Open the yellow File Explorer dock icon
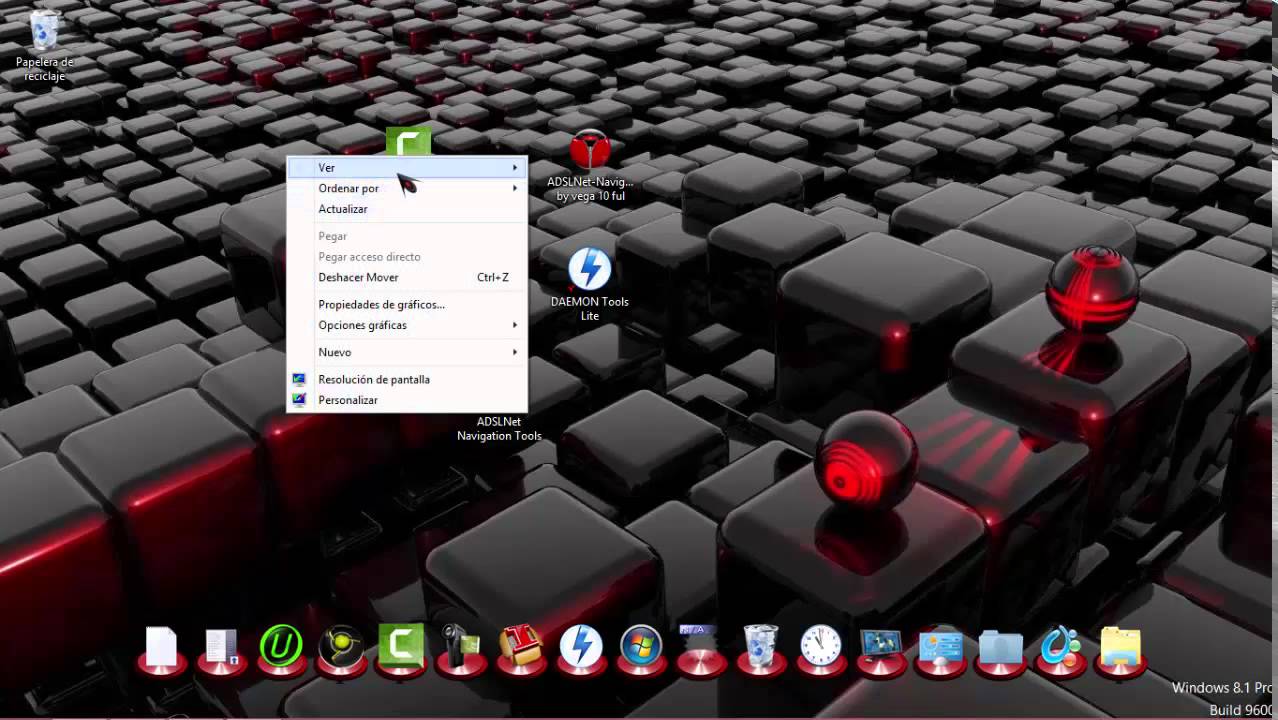This screenshot has height=720, width=1278. click(1121, 647)
